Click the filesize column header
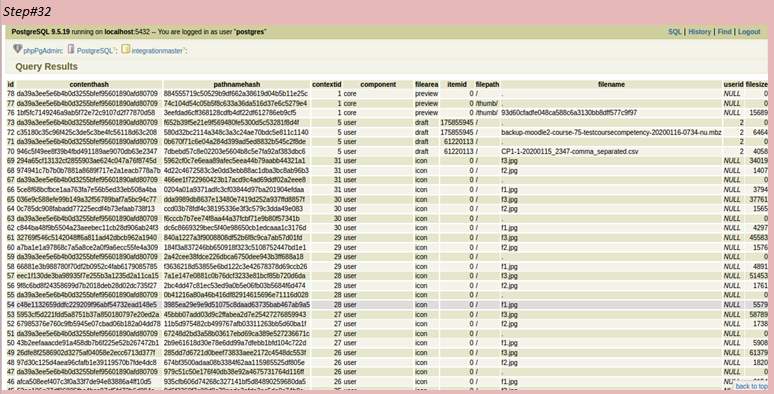The image size is (774, 394). point(757,84)
